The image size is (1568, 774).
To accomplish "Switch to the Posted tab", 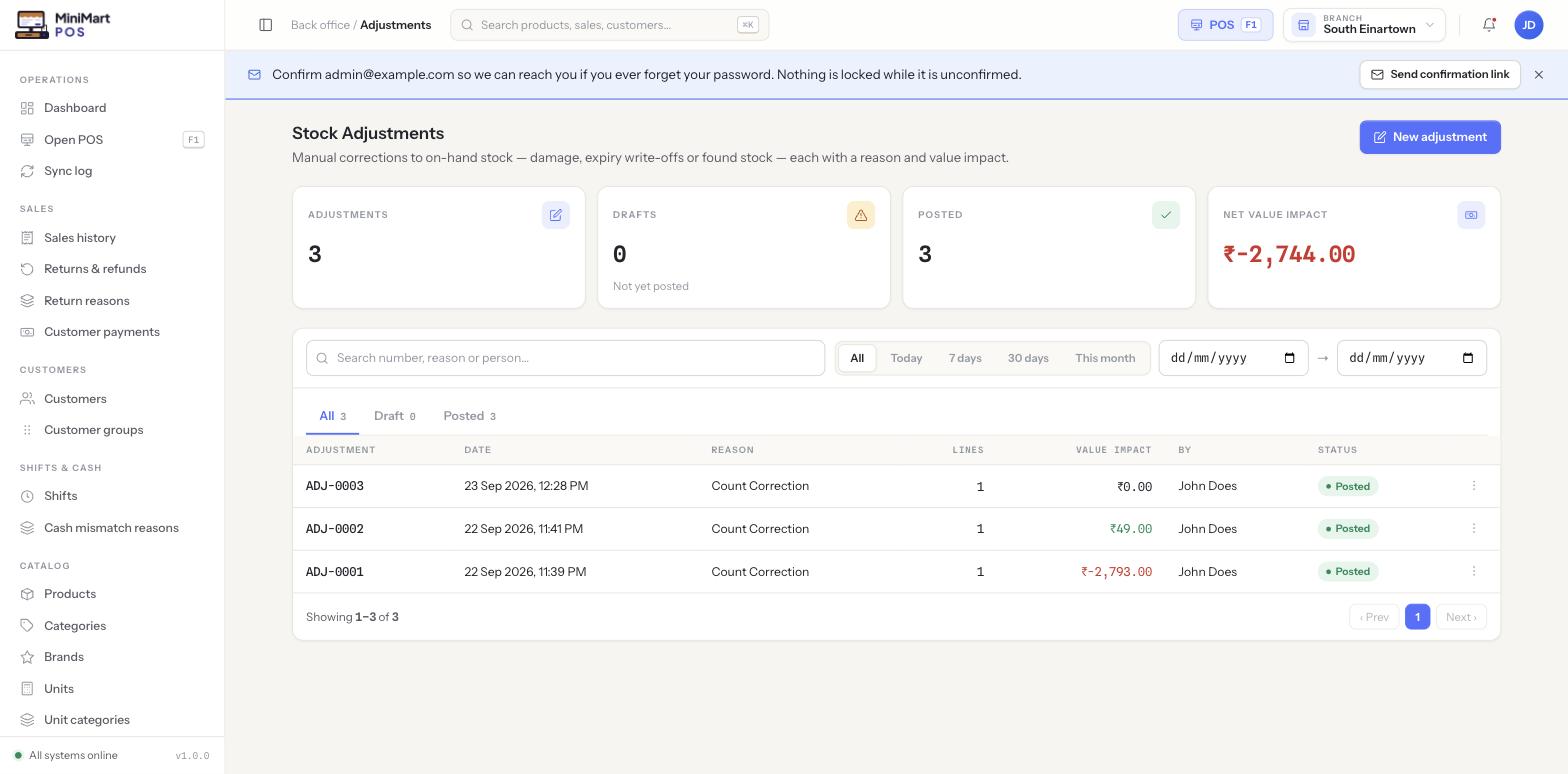I will (x=469, y=416).
